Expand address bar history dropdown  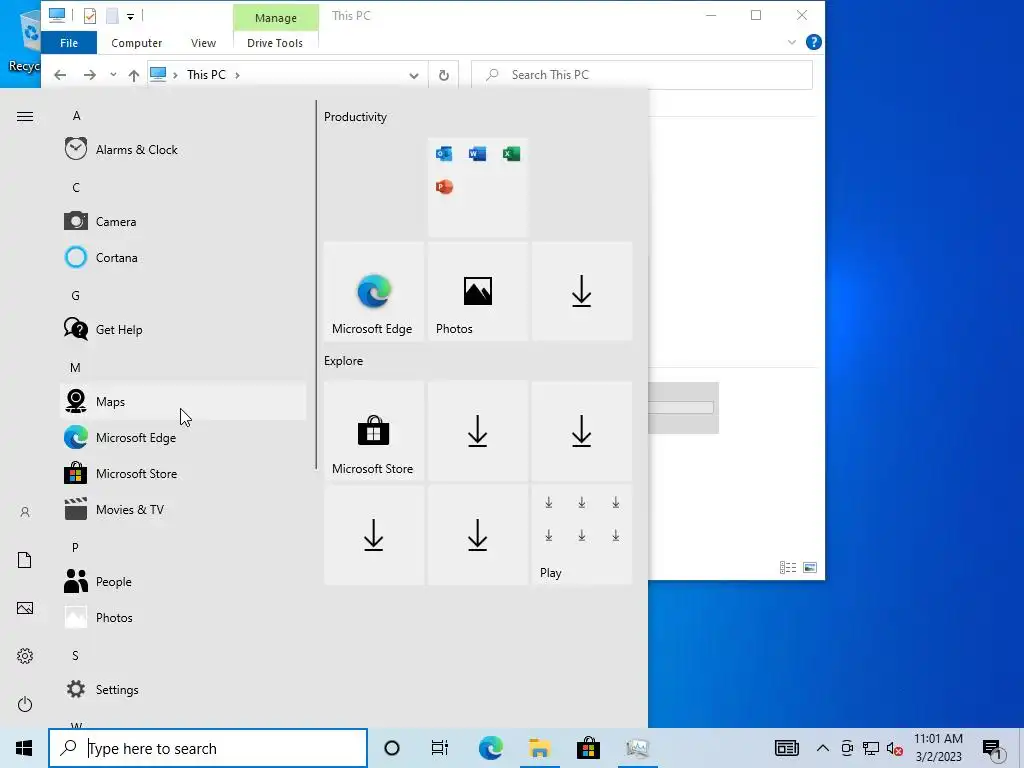[413, 76]
